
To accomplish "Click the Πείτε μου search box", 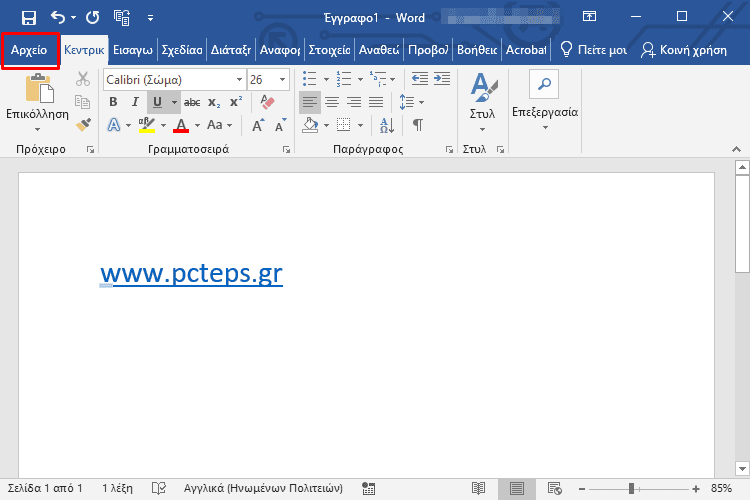I will pos(593,50).
